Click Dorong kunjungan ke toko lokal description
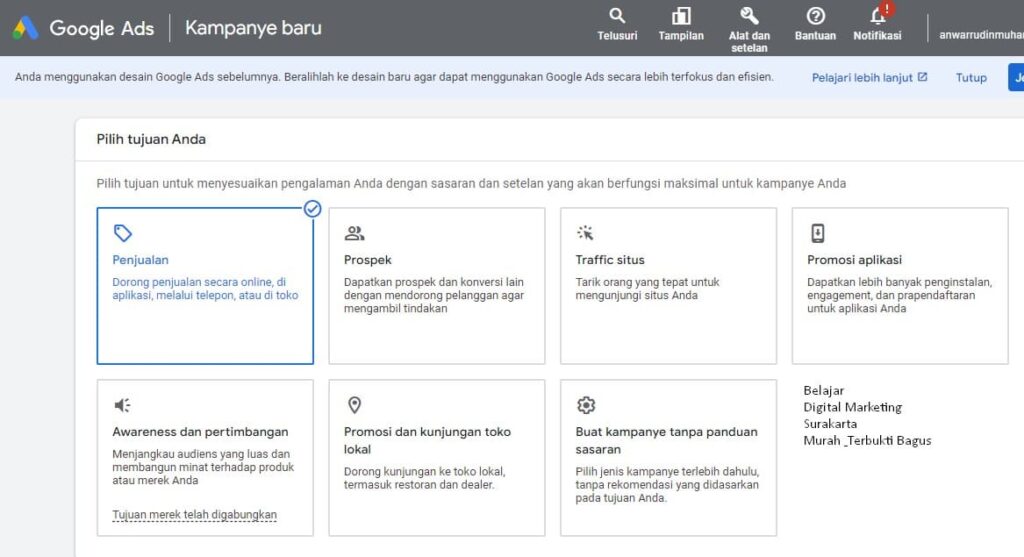 pyautogui.click(x=424, y=478)
